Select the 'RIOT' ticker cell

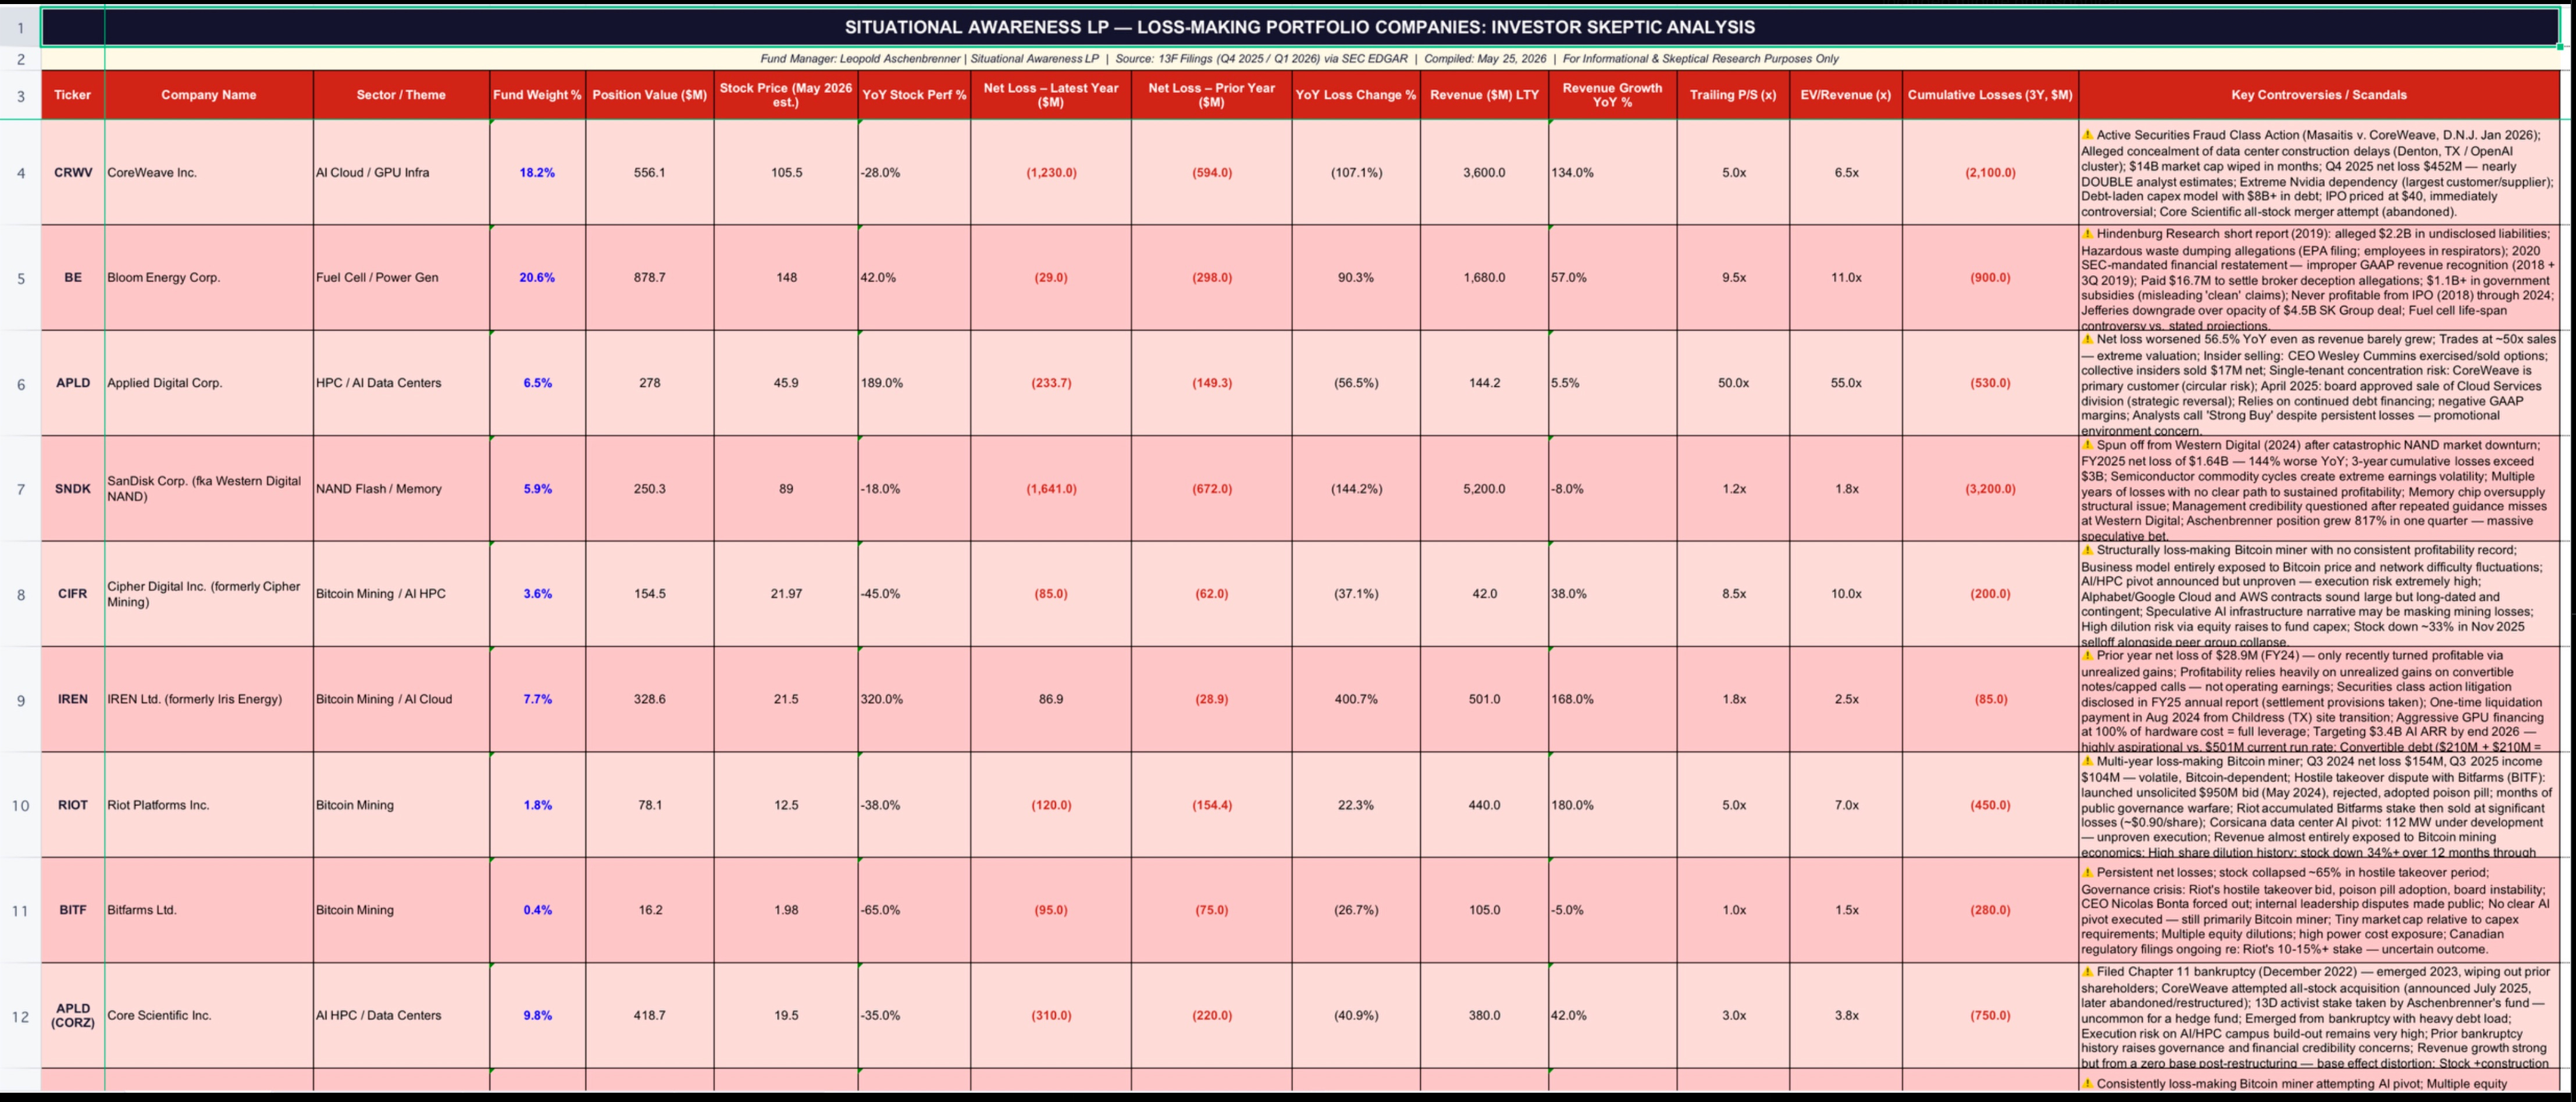point(73,805)
